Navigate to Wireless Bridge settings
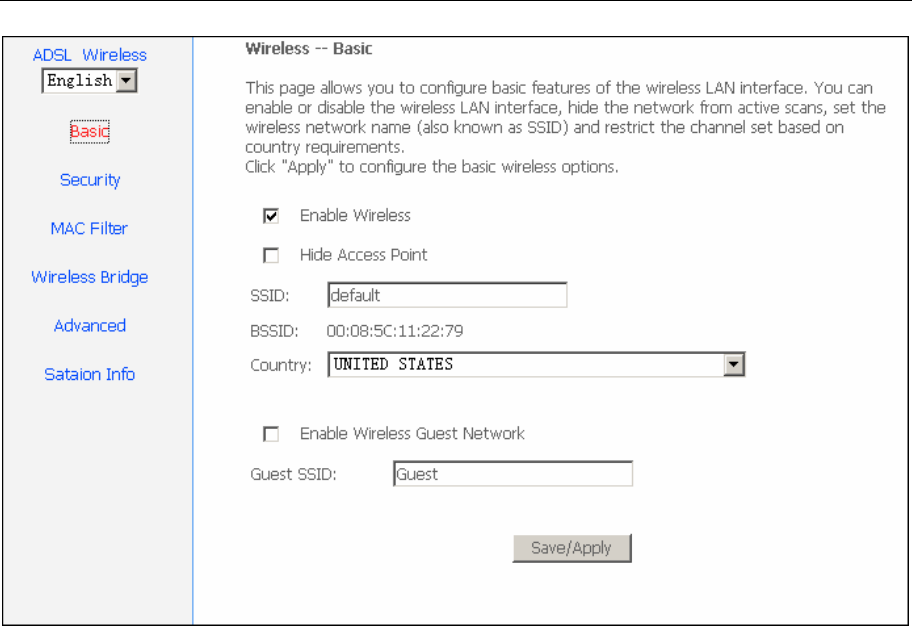The width and height of the screenshot is (912, 626). tap(90, 278)
